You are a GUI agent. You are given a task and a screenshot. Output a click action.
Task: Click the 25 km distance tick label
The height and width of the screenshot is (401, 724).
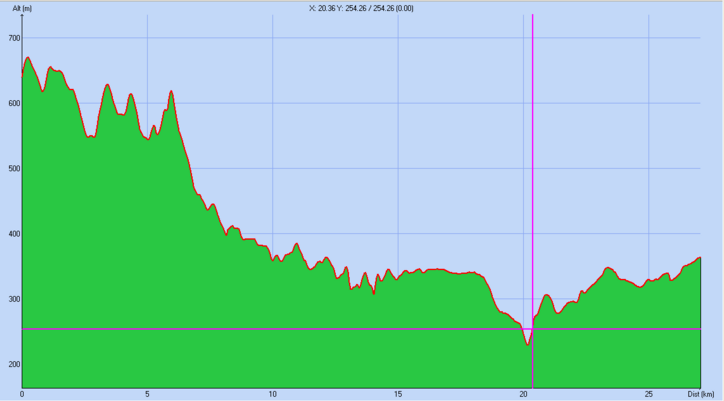pos(648,394)
